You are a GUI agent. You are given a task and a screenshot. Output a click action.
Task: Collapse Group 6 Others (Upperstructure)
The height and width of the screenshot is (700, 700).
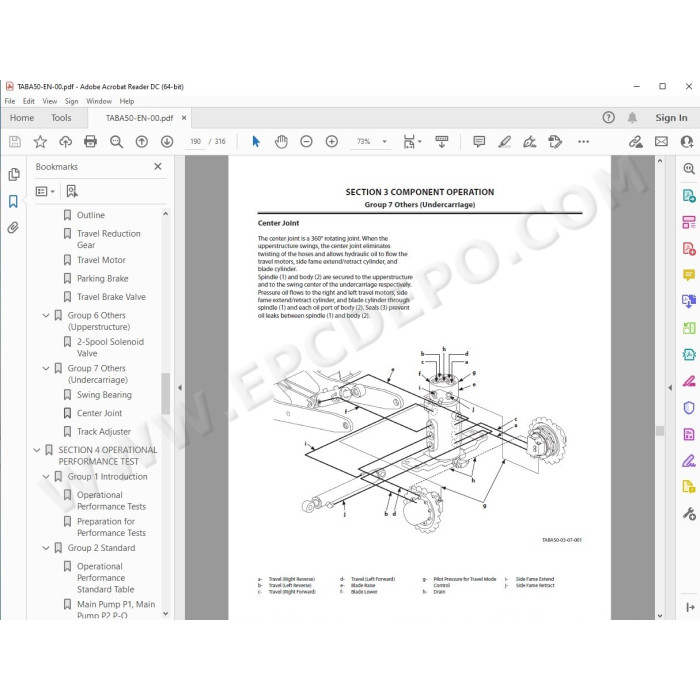[x=46, y=316]
